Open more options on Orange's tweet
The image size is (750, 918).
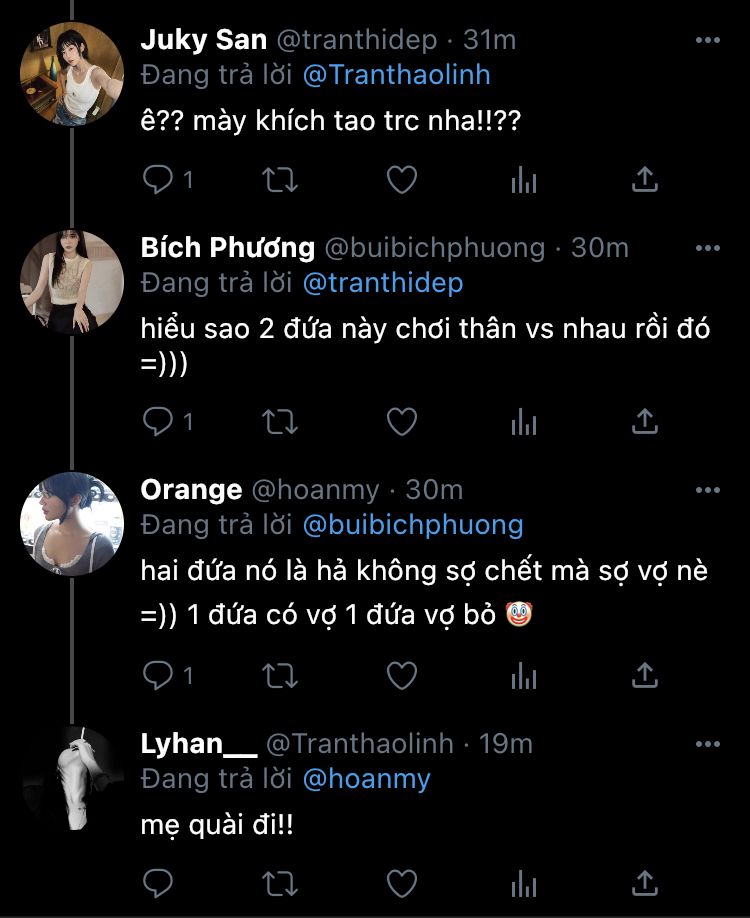(707, 490)
